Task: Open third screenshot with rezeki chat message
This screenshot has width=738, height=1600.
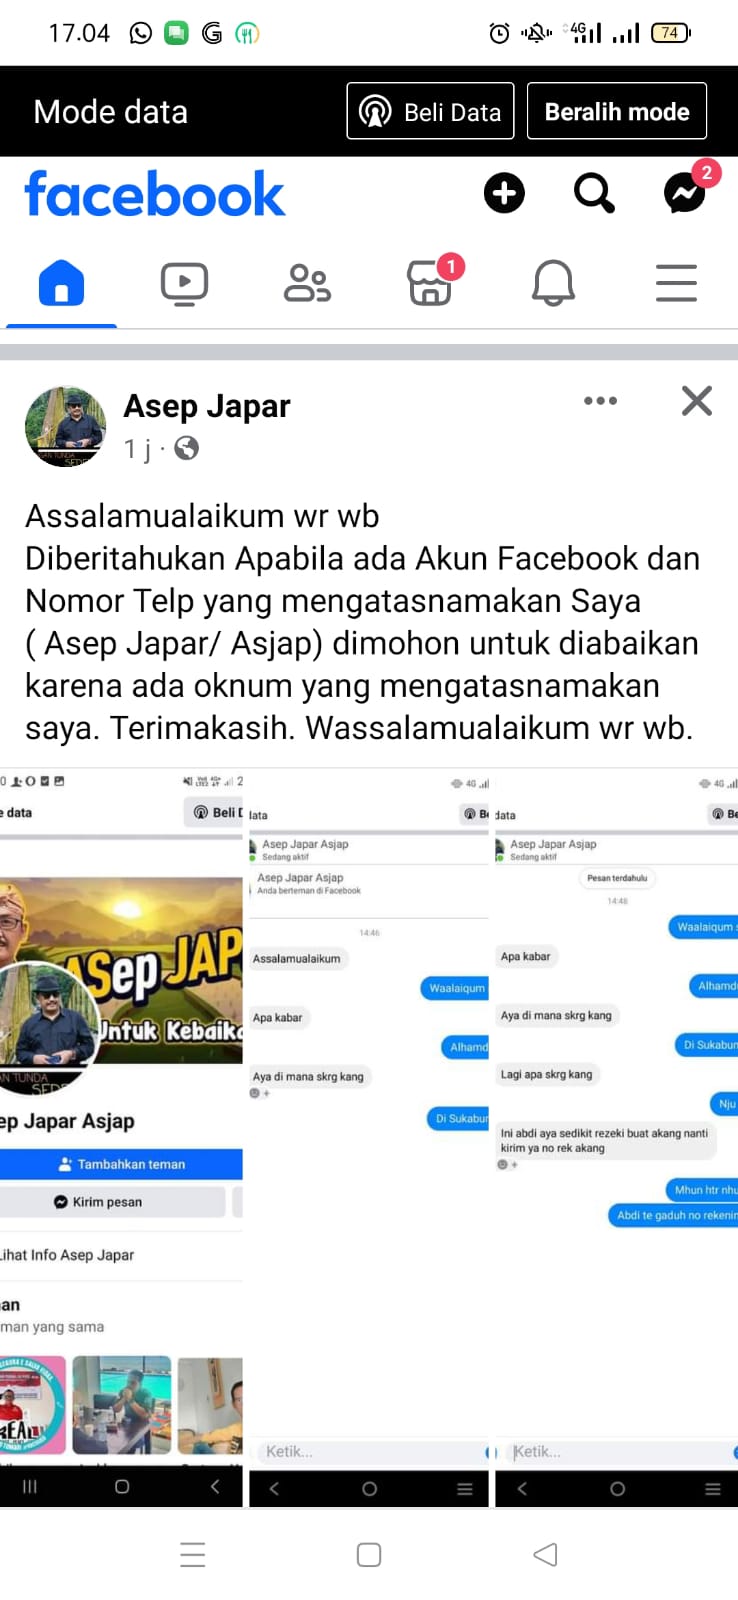Action: (617, 1138)
